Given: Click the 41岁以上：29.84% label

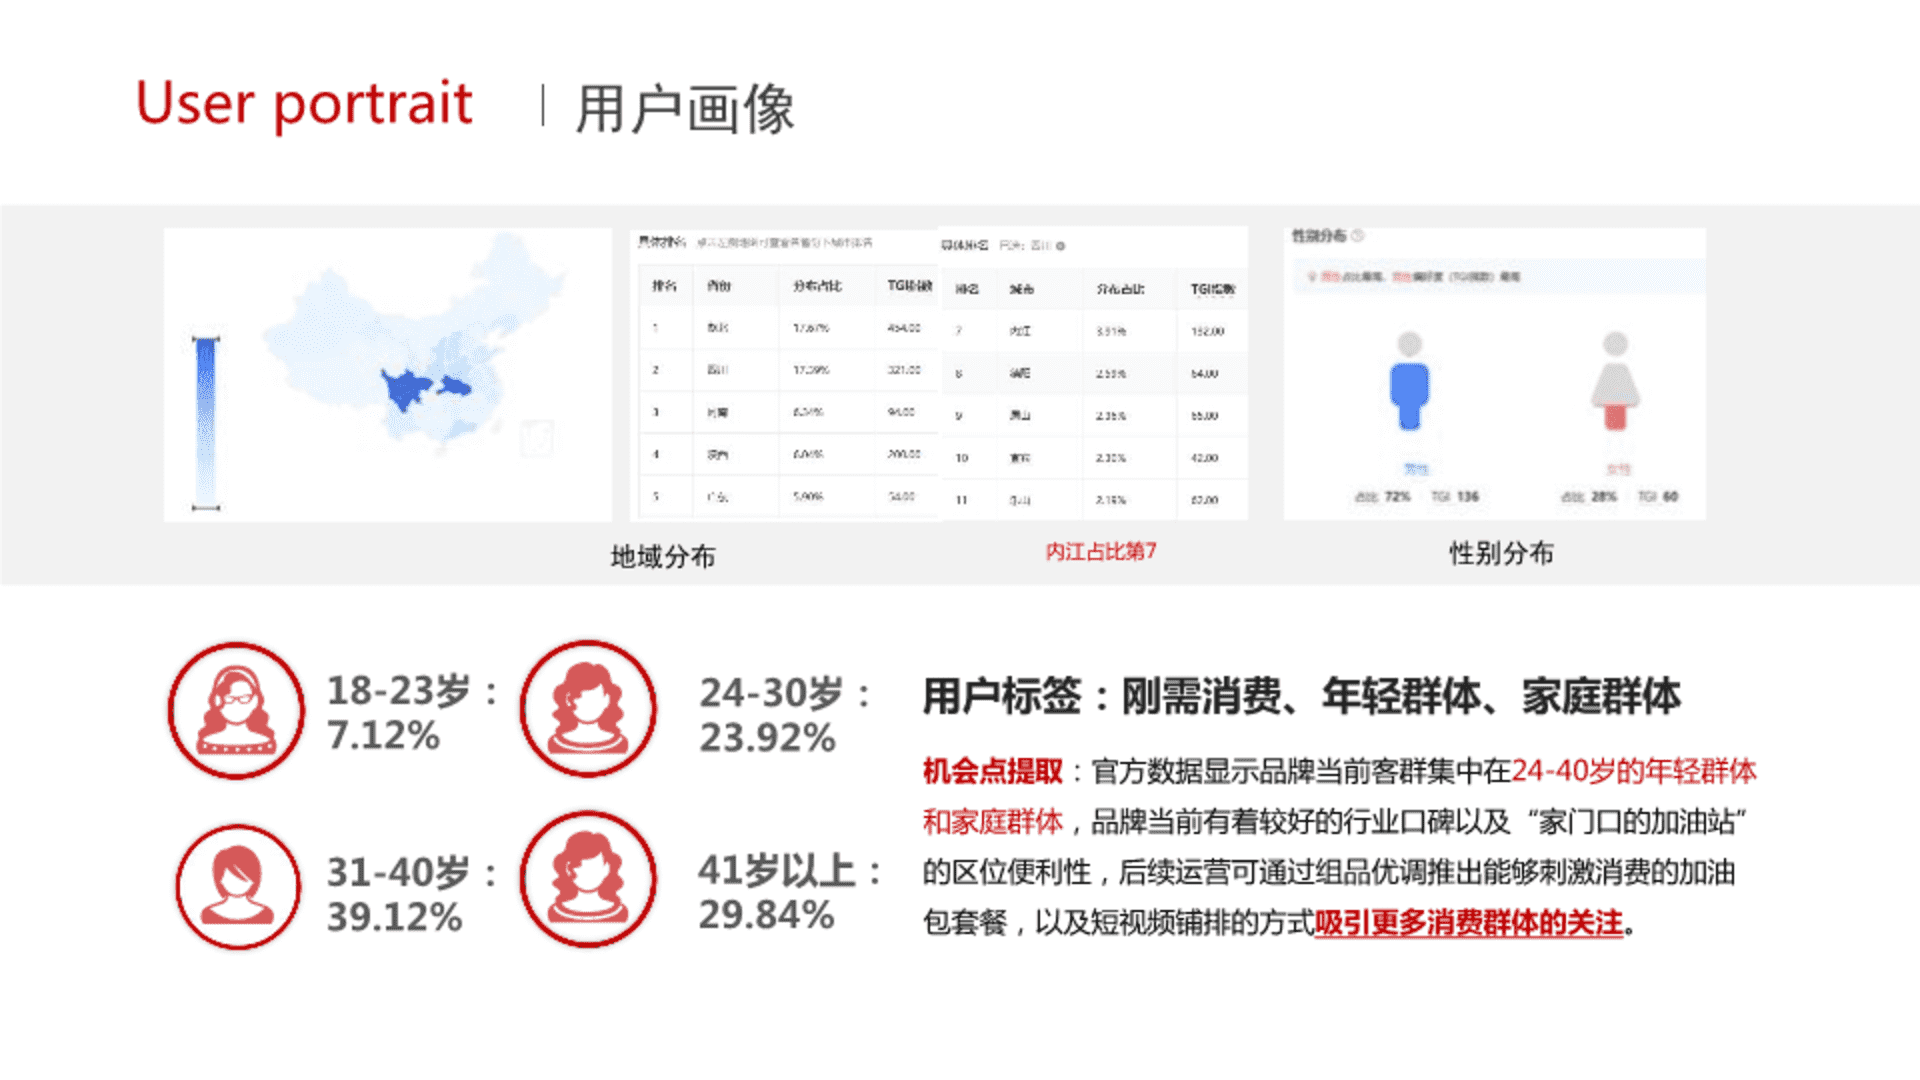Looking at the screenshot, I should (x=790, y=892).
